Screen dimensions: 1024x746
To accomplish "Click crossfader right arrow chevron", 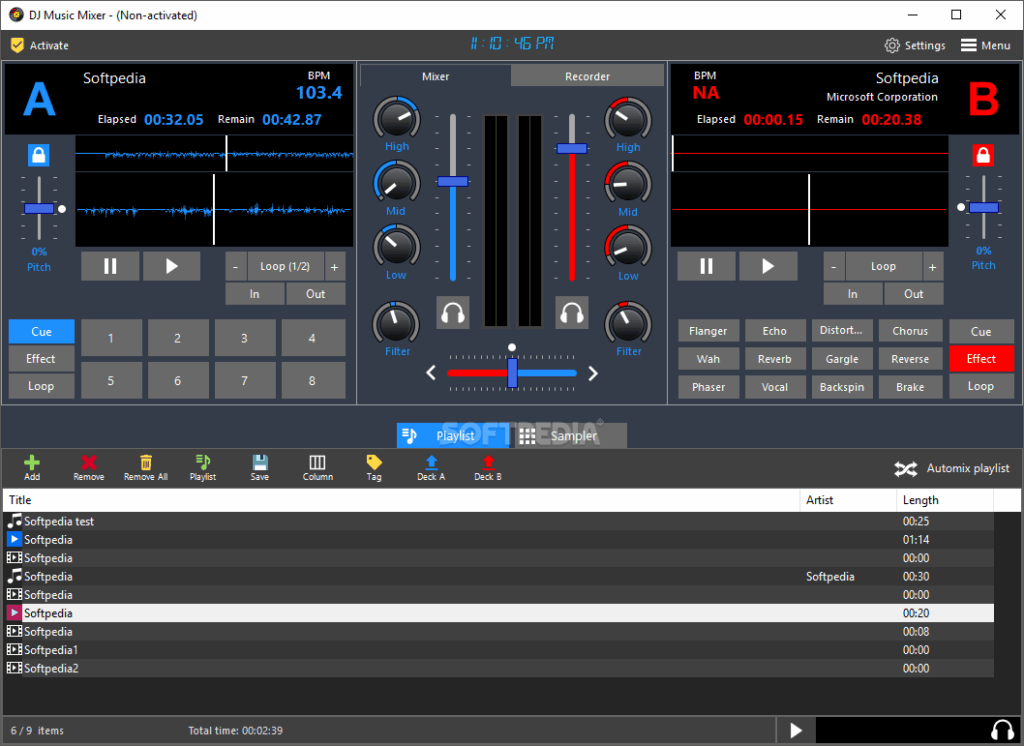I will tap(592, 373).
